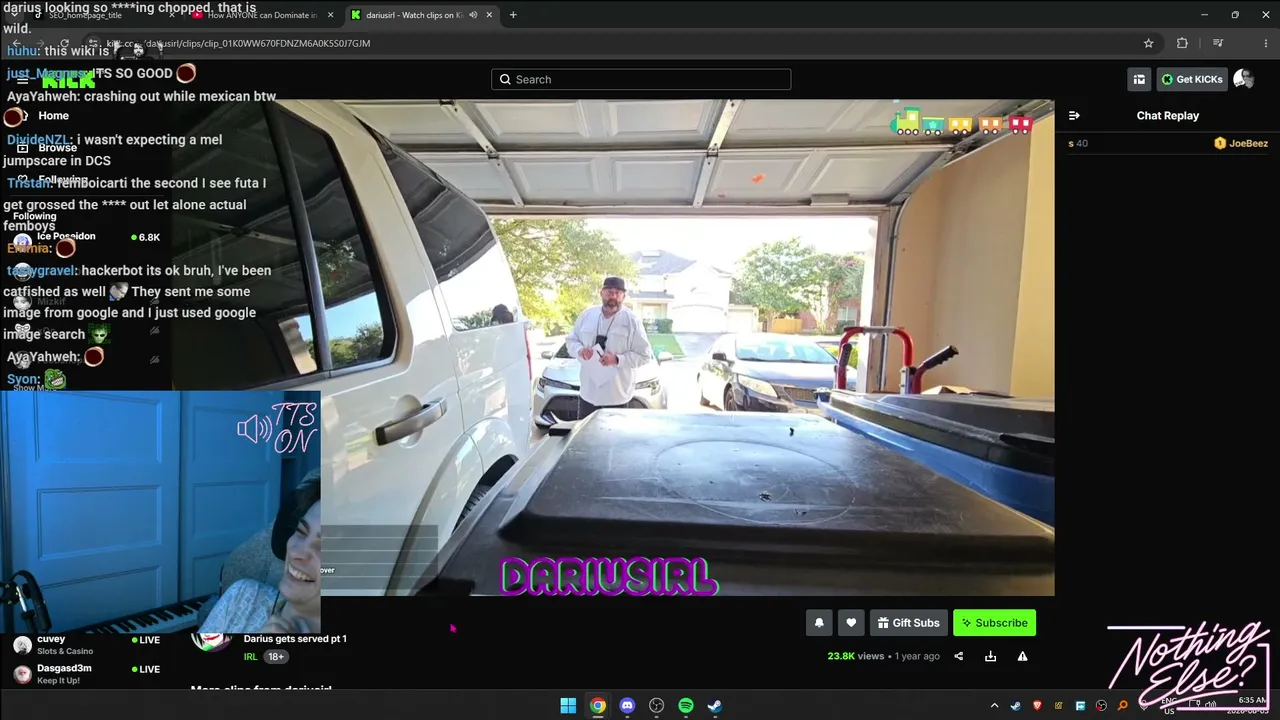Subscribe to the dariusirl channel
Screen dimensions: 1280x720
coord(994,623)
